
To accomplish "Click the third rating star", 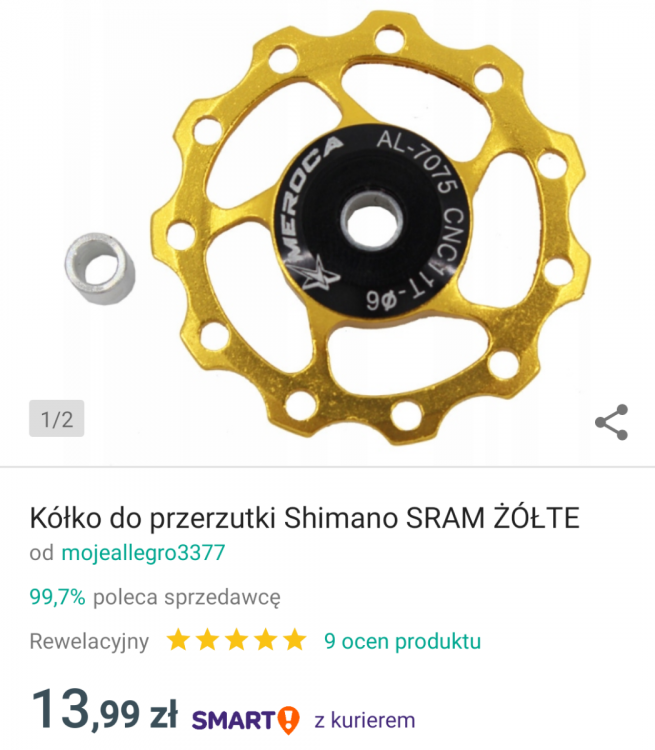I will (x=236, y=640).
